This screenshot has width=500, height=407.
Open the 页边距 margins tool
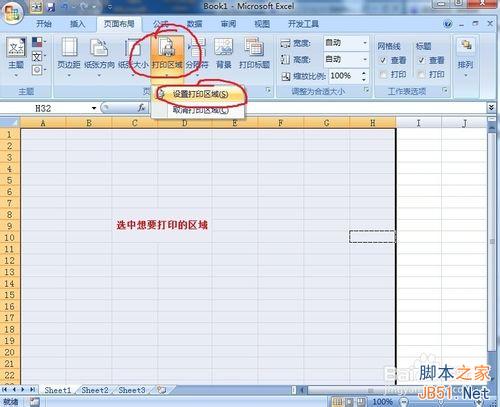tap(69, 54)
